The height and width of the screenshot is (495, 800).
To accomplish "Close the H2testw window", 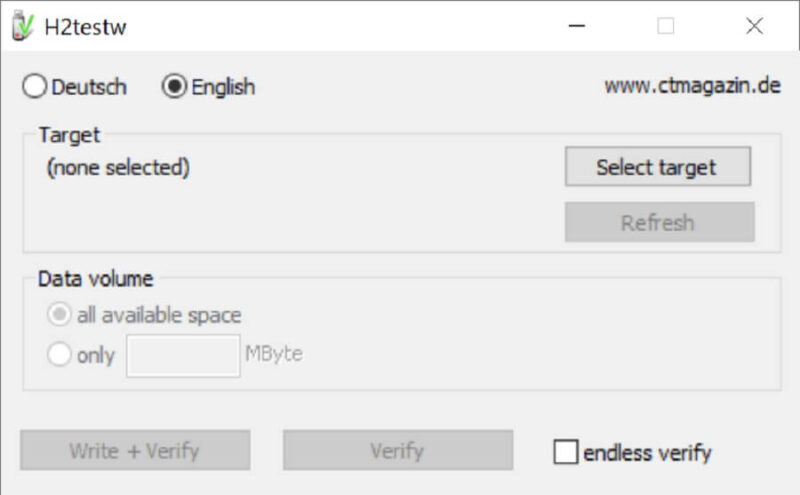I will pyautogui.click(x=754, y=26).
